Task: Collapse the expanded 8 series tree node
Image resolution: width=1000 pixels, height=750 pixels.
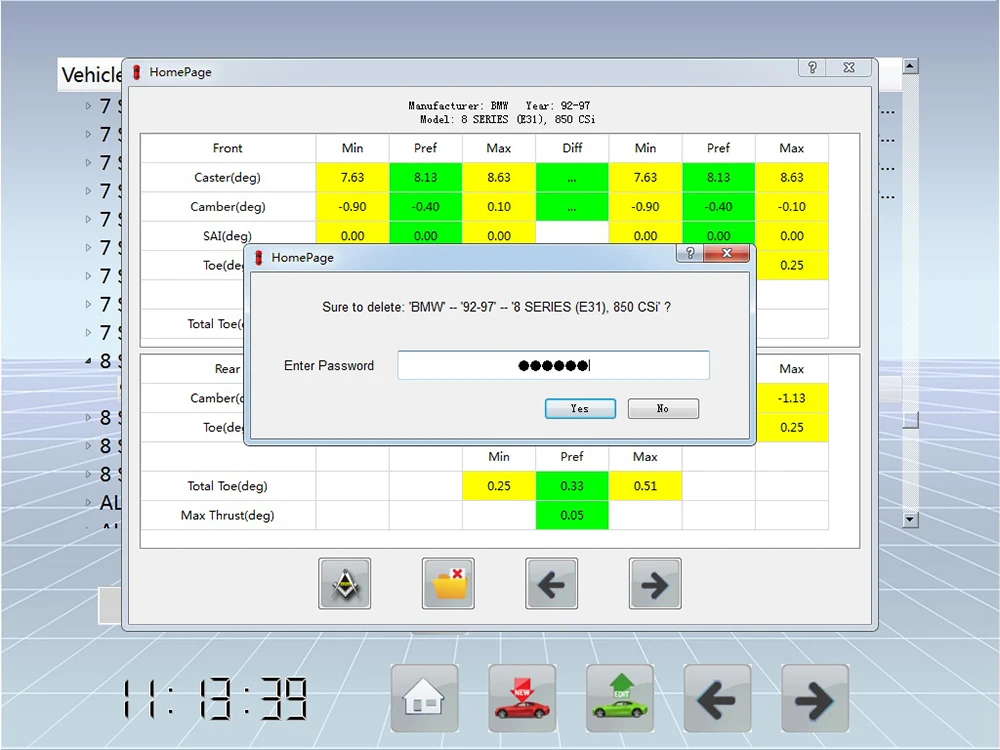Action: (x=89, y=361)
